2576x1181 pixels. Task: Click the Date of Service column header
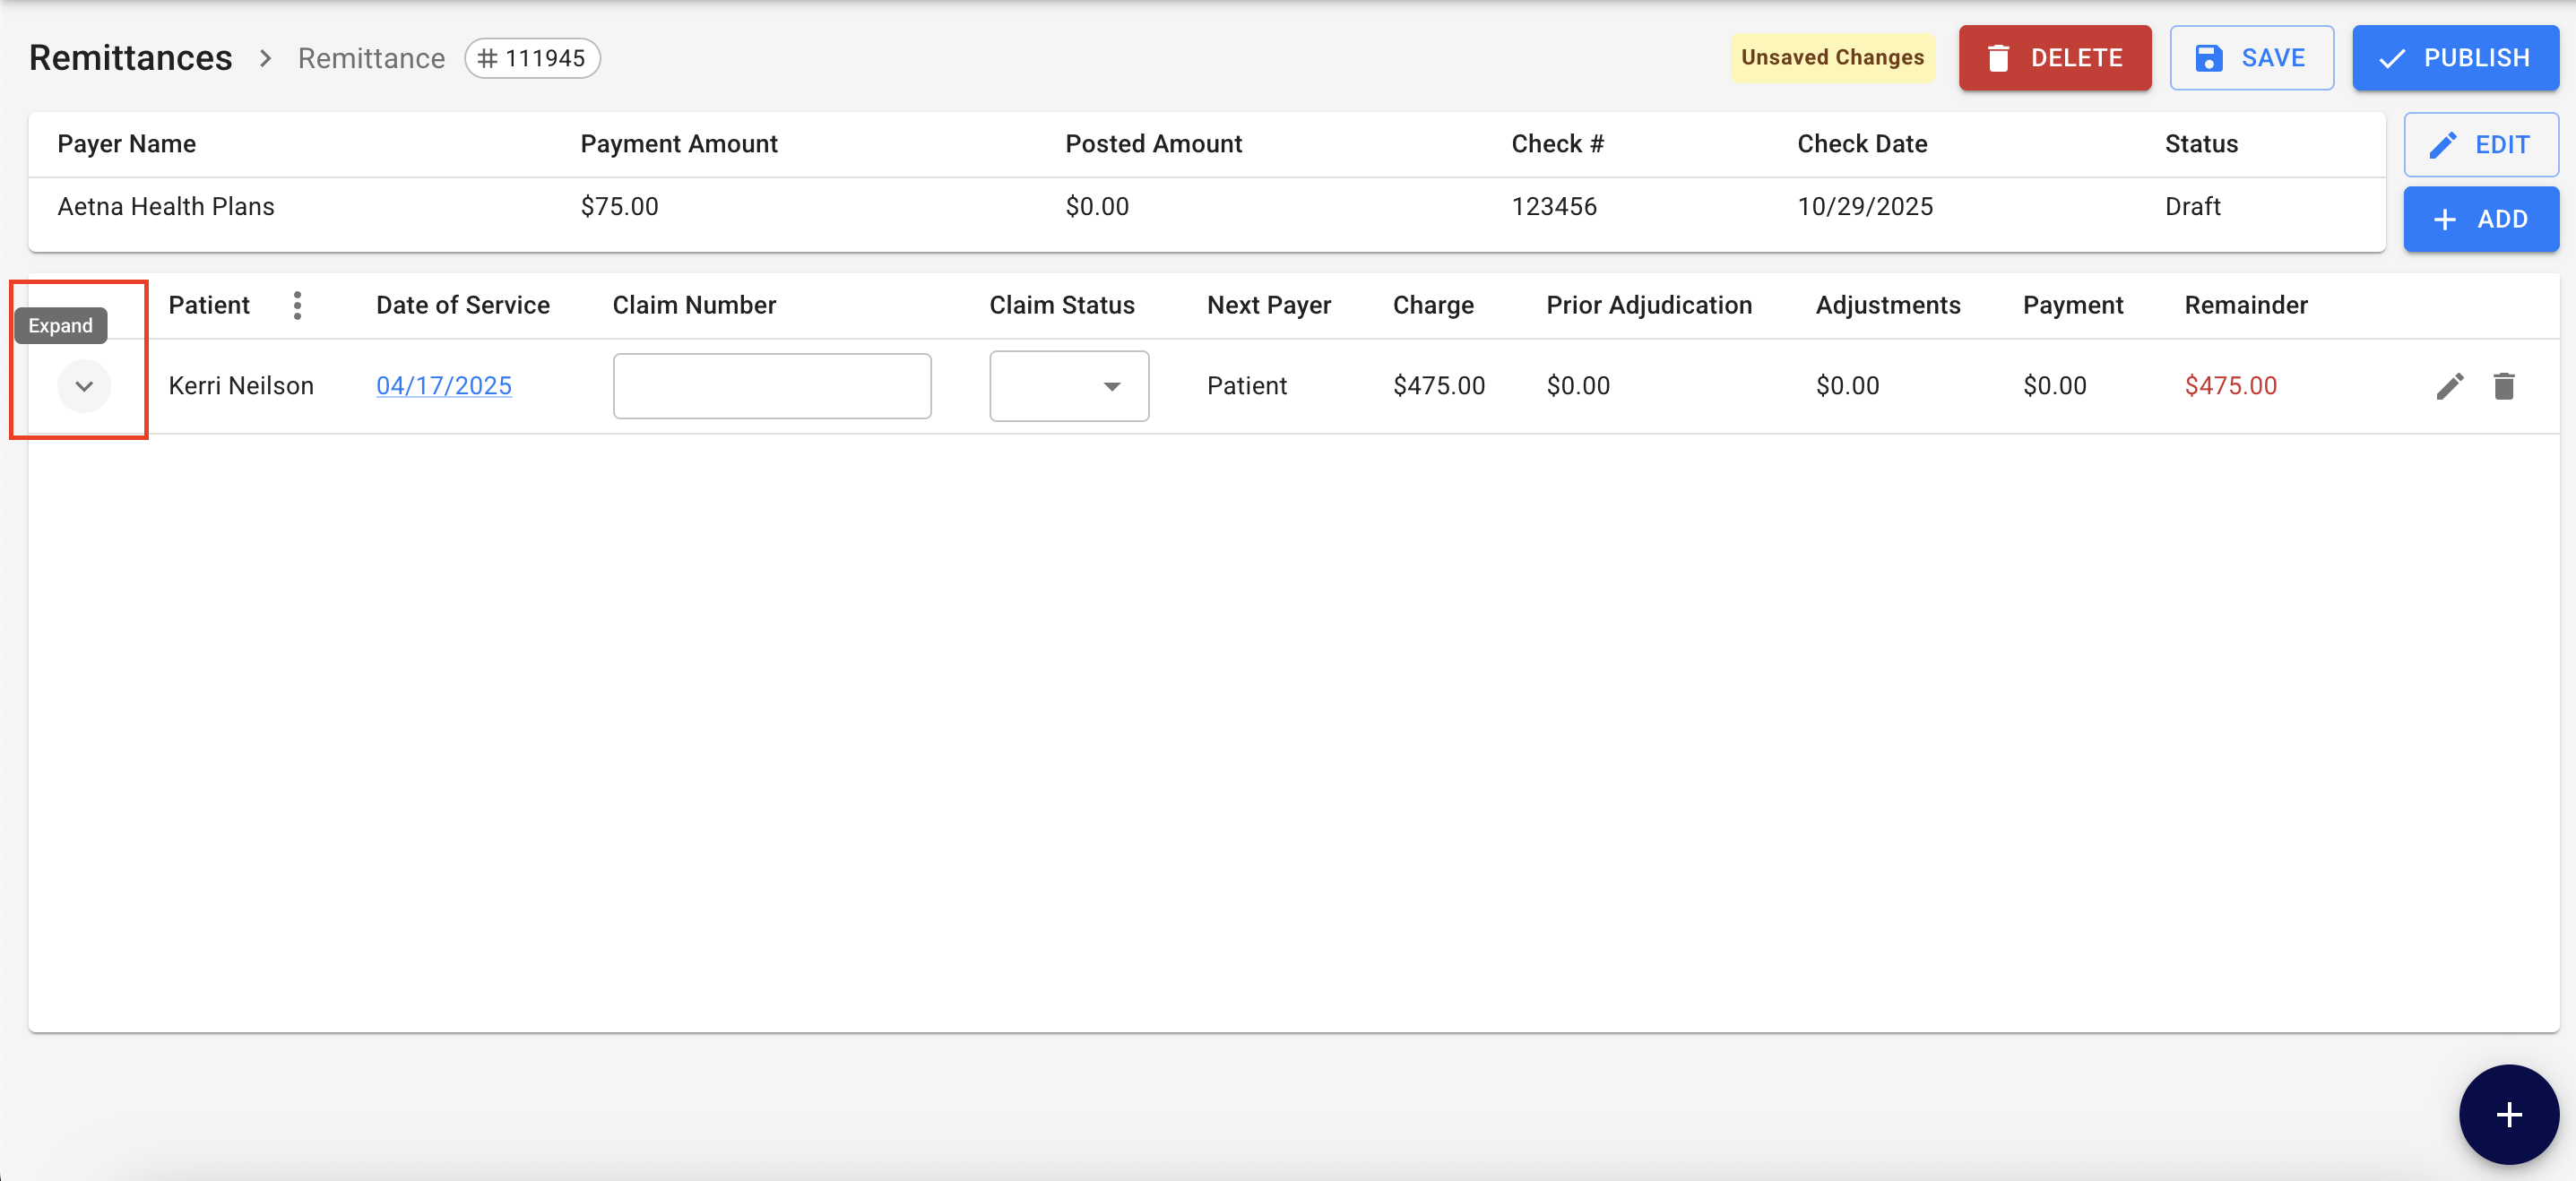tap(462, 305)
